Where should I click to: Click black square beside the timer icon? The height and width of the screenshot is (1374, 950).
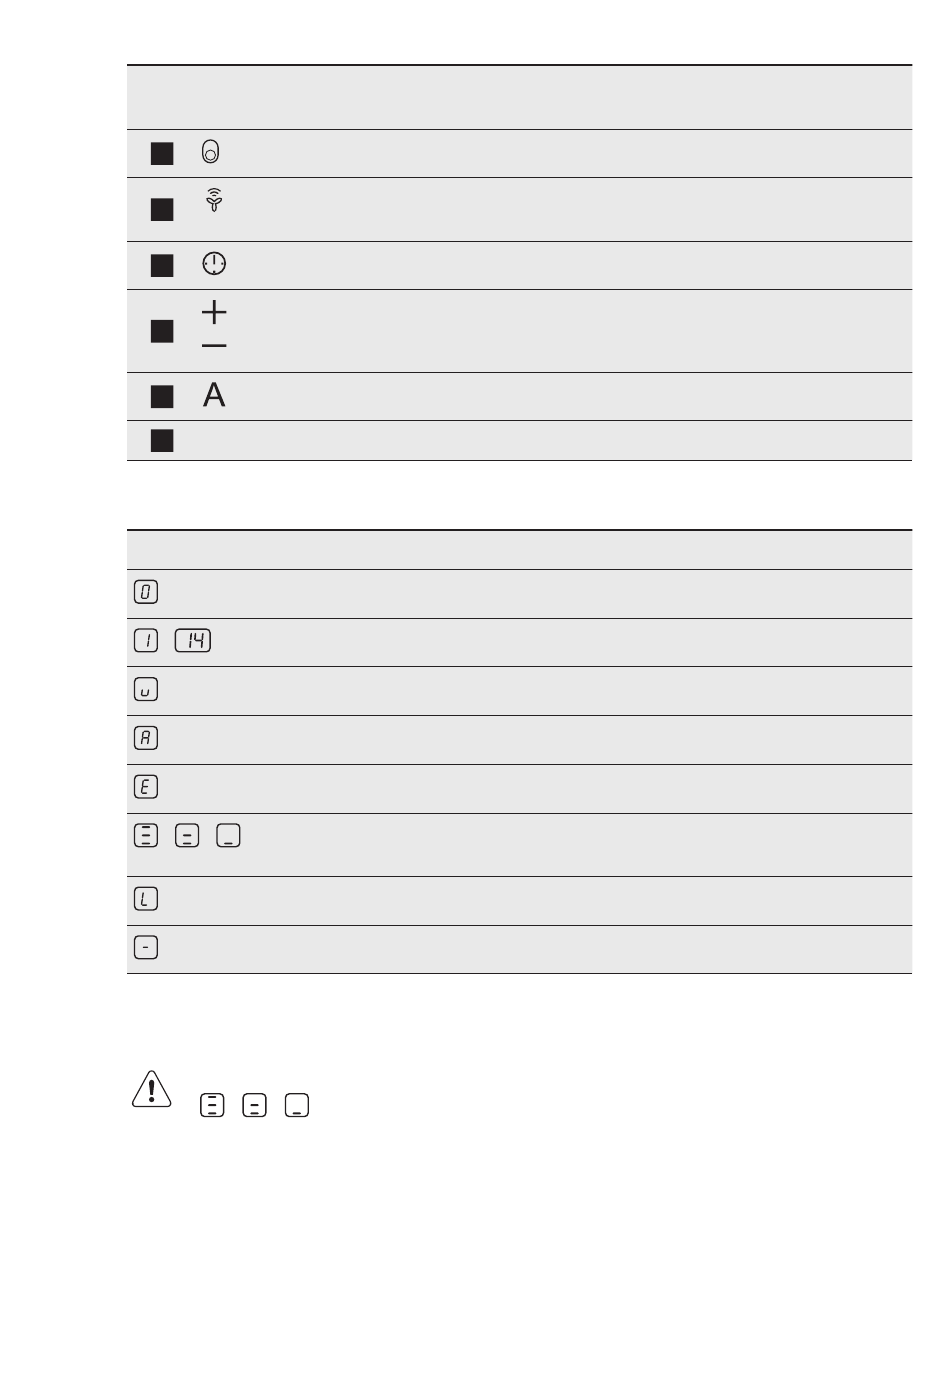[162, 265]
